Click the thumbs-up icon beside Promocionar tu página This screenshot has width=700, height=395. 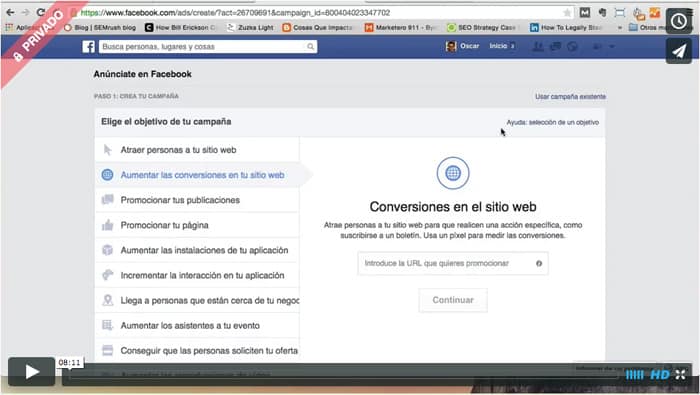pos(108,225)
